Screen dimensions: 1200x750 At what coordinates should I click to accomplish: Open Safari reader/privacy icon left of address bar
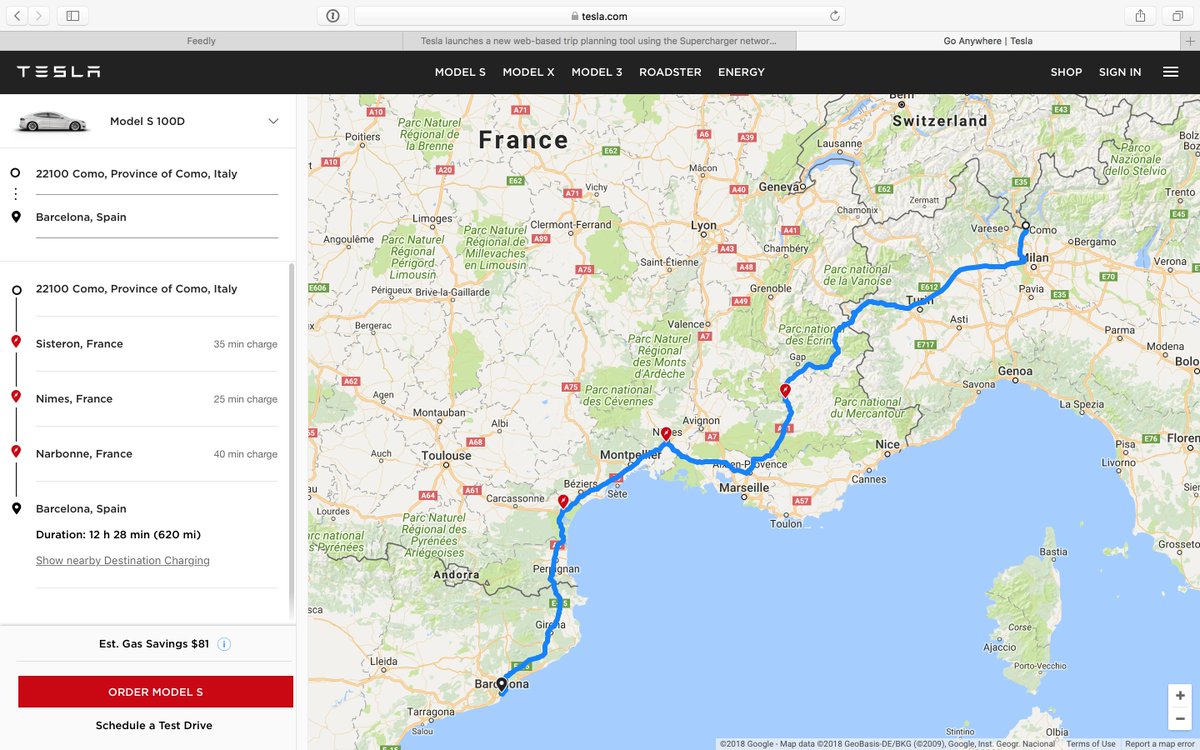click(332, 16)
